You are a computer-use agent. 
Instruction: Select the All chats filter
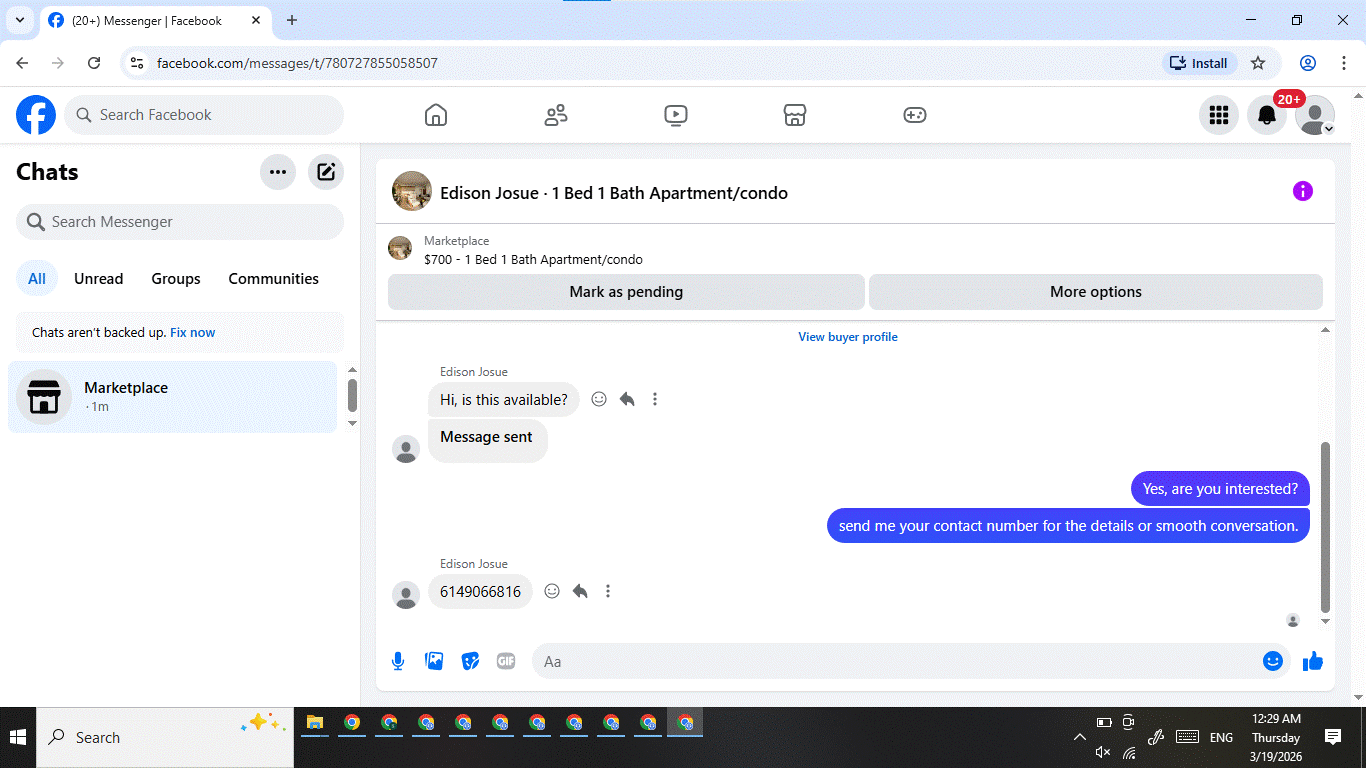pyautogui.click(x=37, y=279)
